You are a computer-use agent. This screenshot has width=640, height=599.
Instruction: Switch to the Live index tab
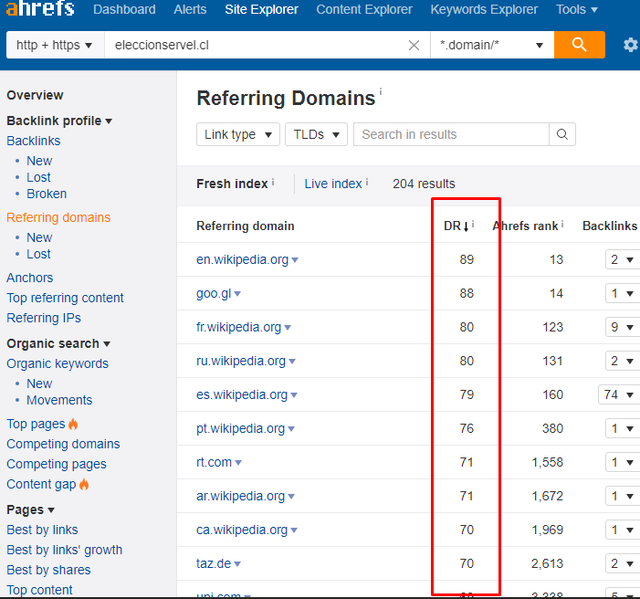[333, 184]
